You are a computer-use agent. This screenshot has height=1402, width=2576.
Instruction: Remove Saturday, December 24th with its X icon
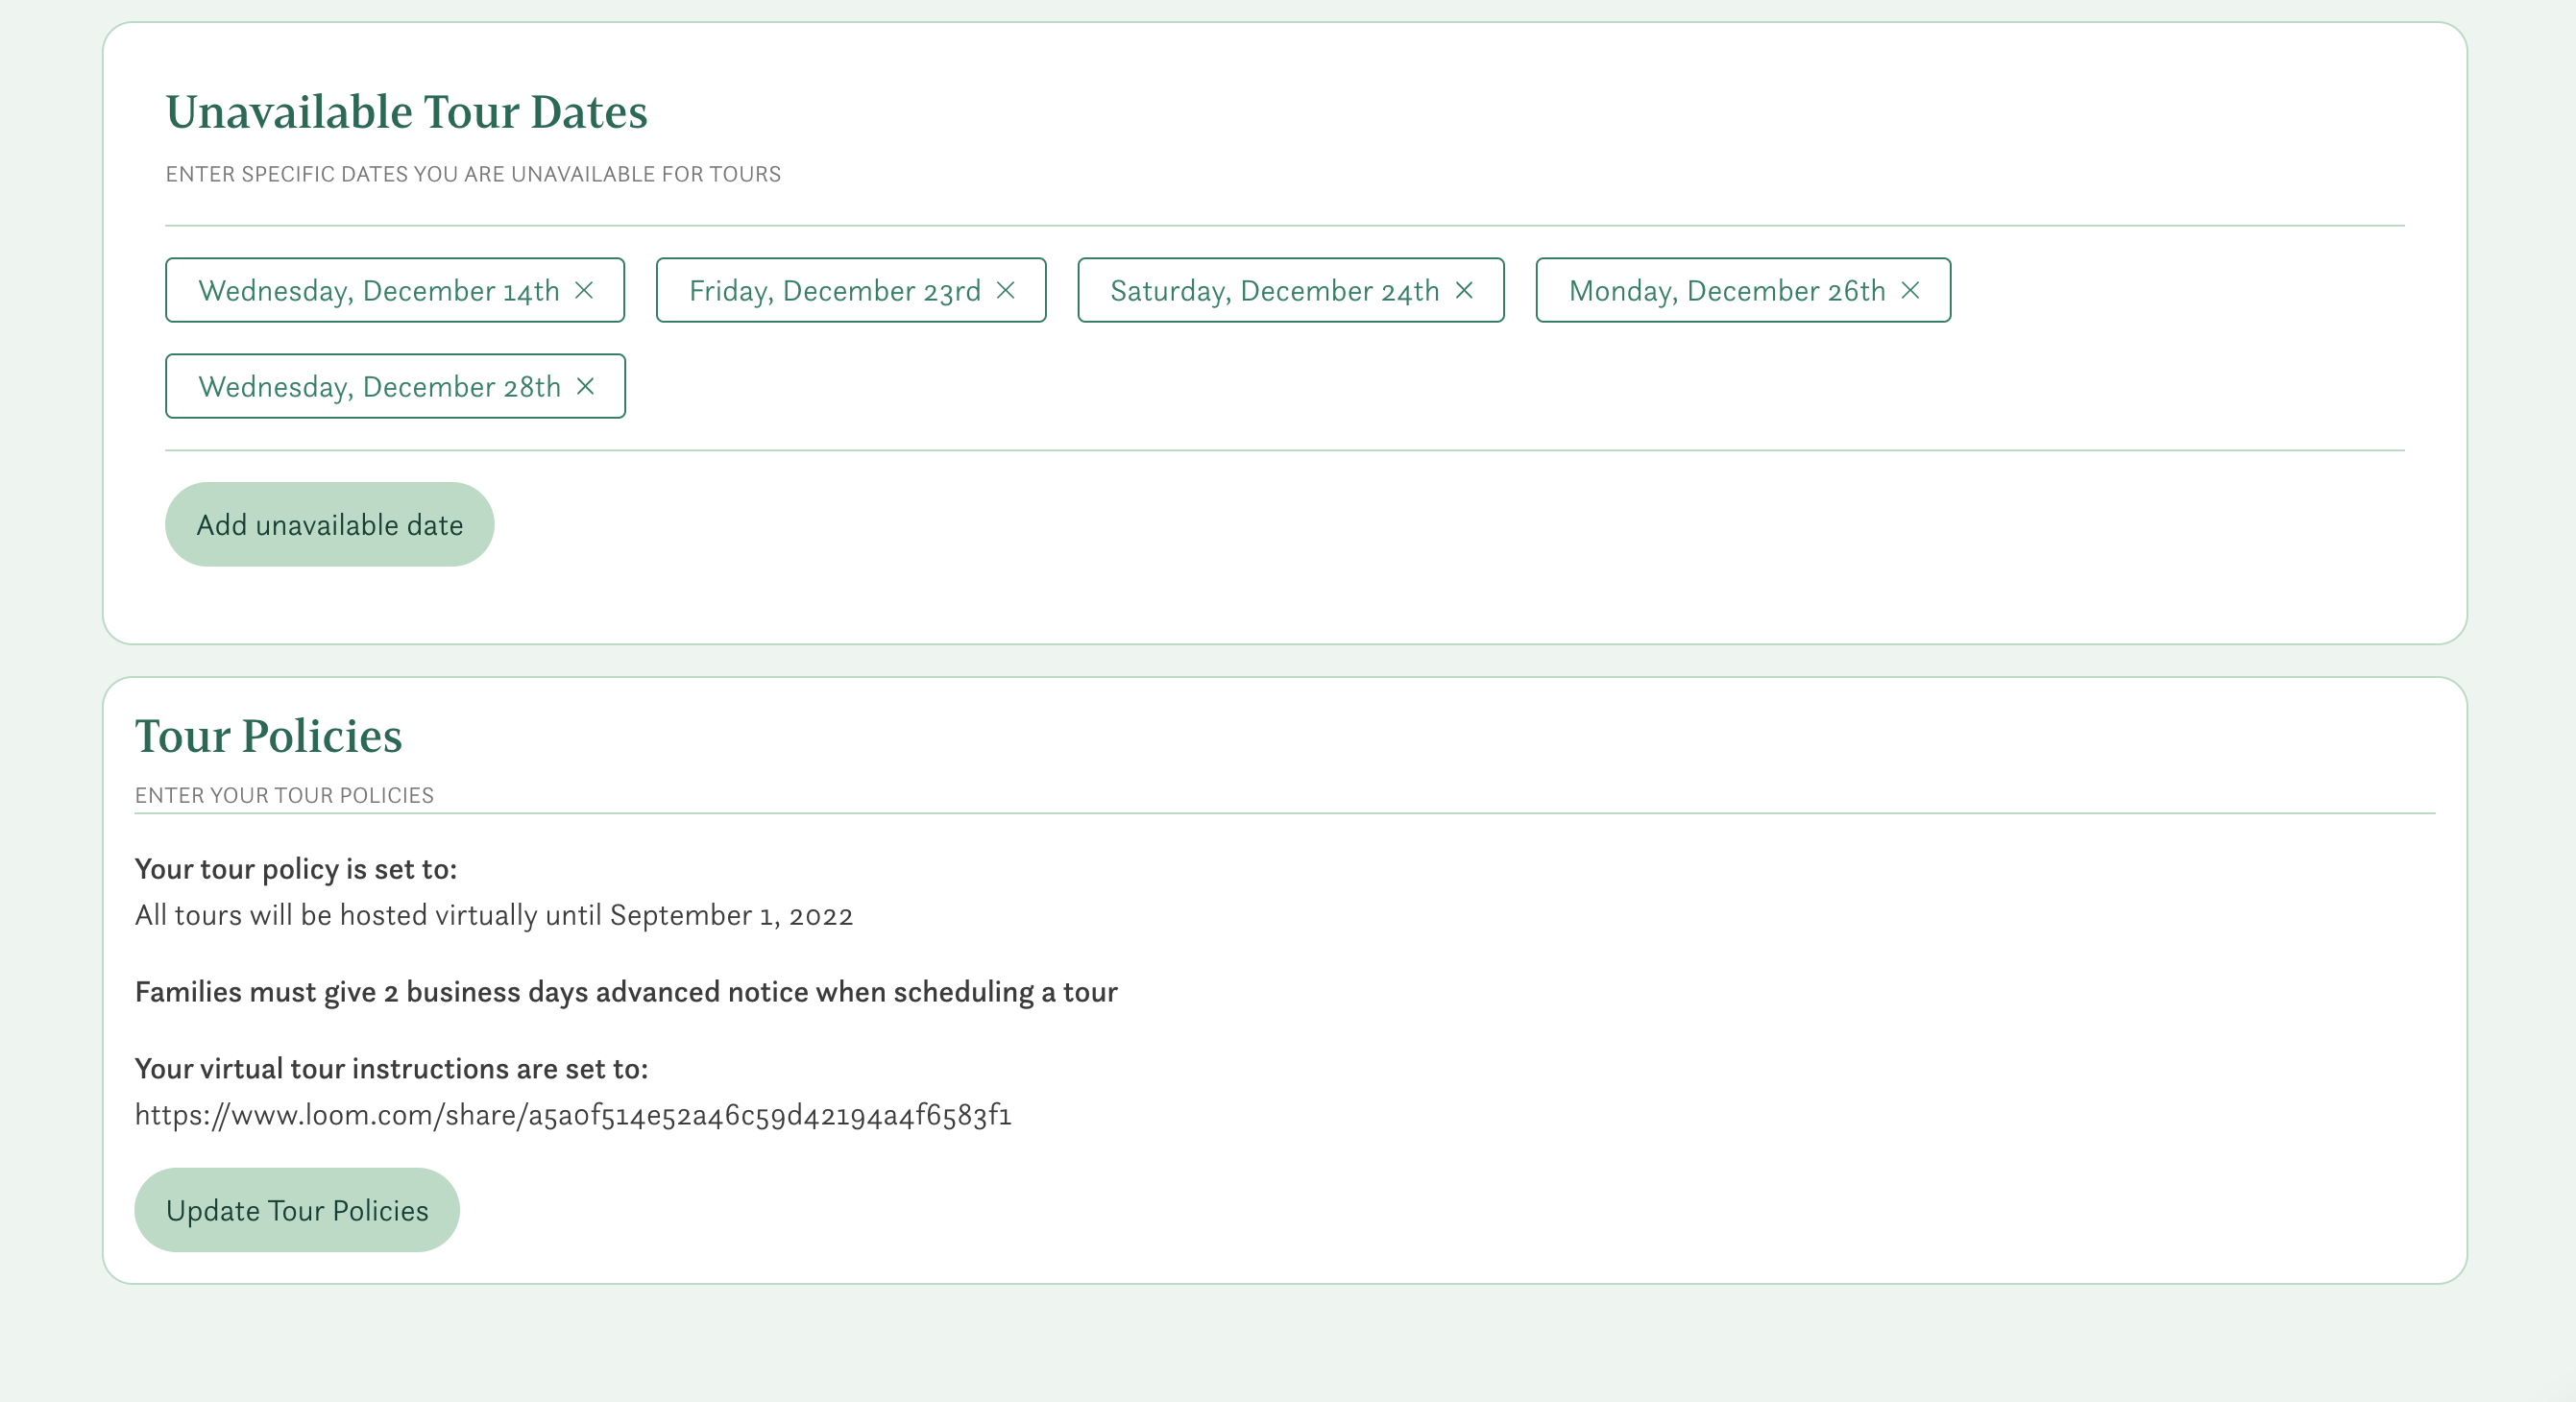pyautogui.click(x=1464, y=290)
